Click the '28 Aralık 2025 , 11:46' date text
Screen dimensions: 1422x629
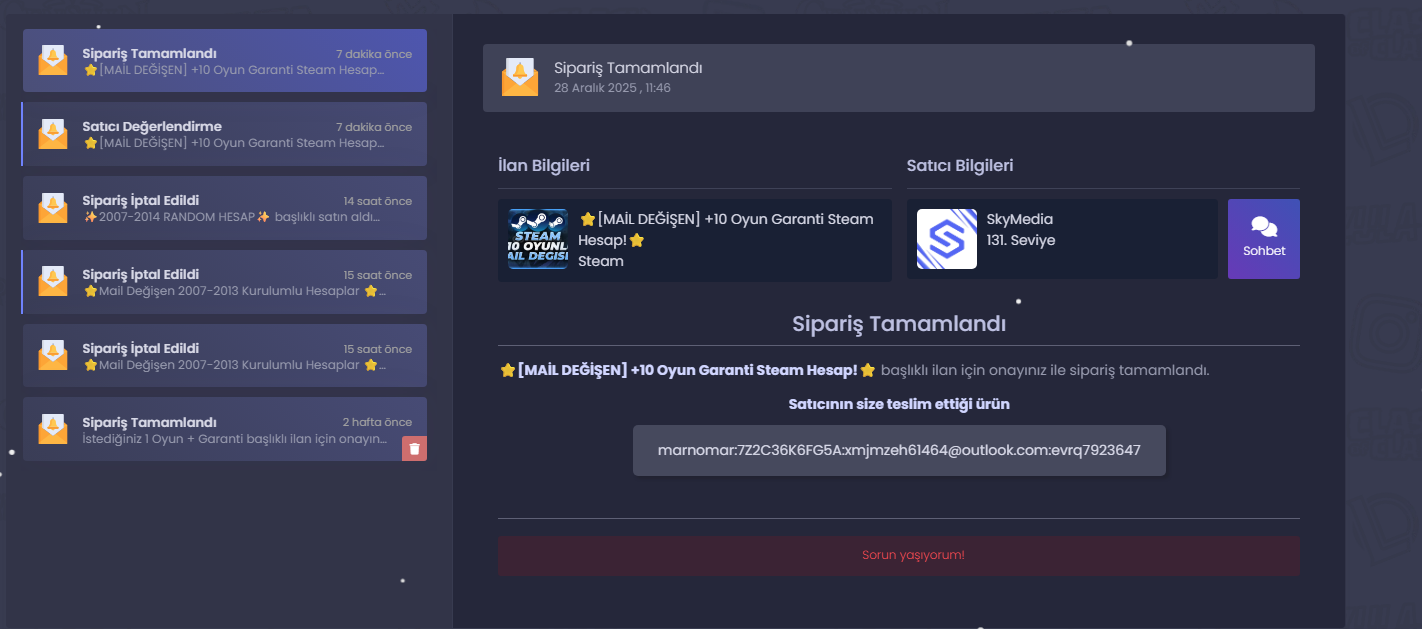pos(612,88)
